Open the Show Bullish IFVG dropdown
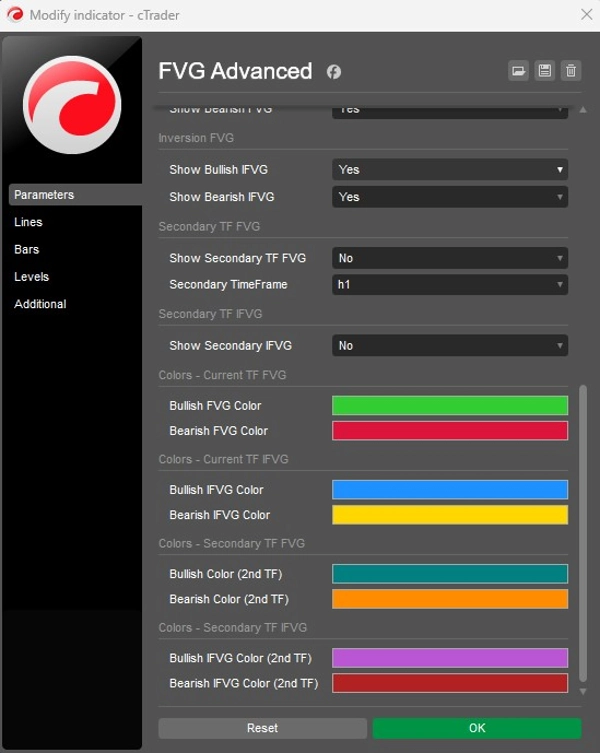The height and width of the screenshot is (753, 600). [450, 170]
